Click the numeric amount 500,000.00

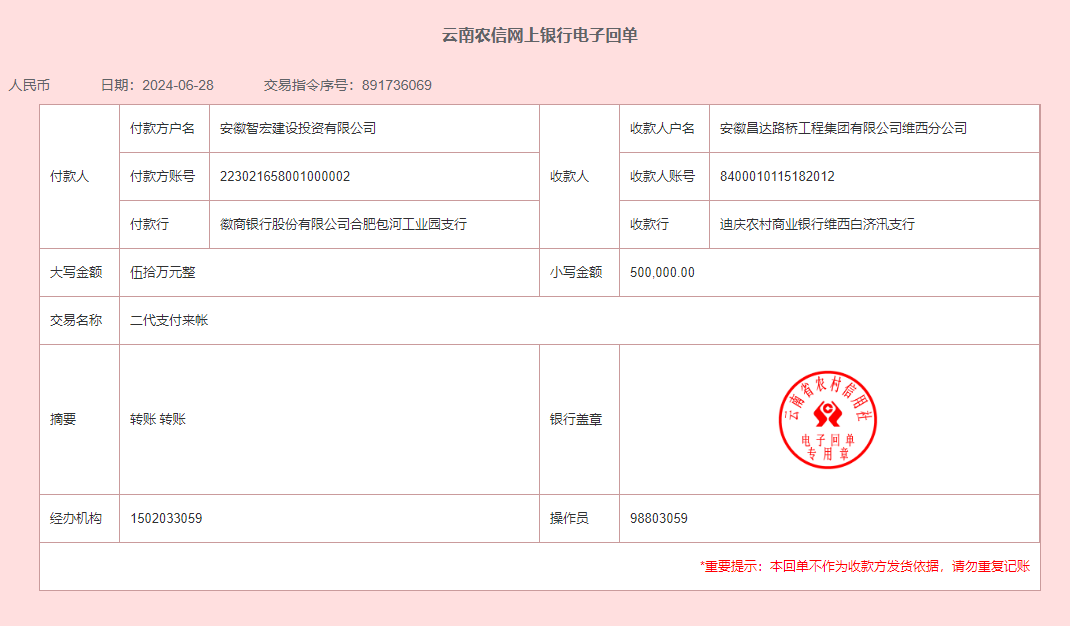tap(662, 272)
